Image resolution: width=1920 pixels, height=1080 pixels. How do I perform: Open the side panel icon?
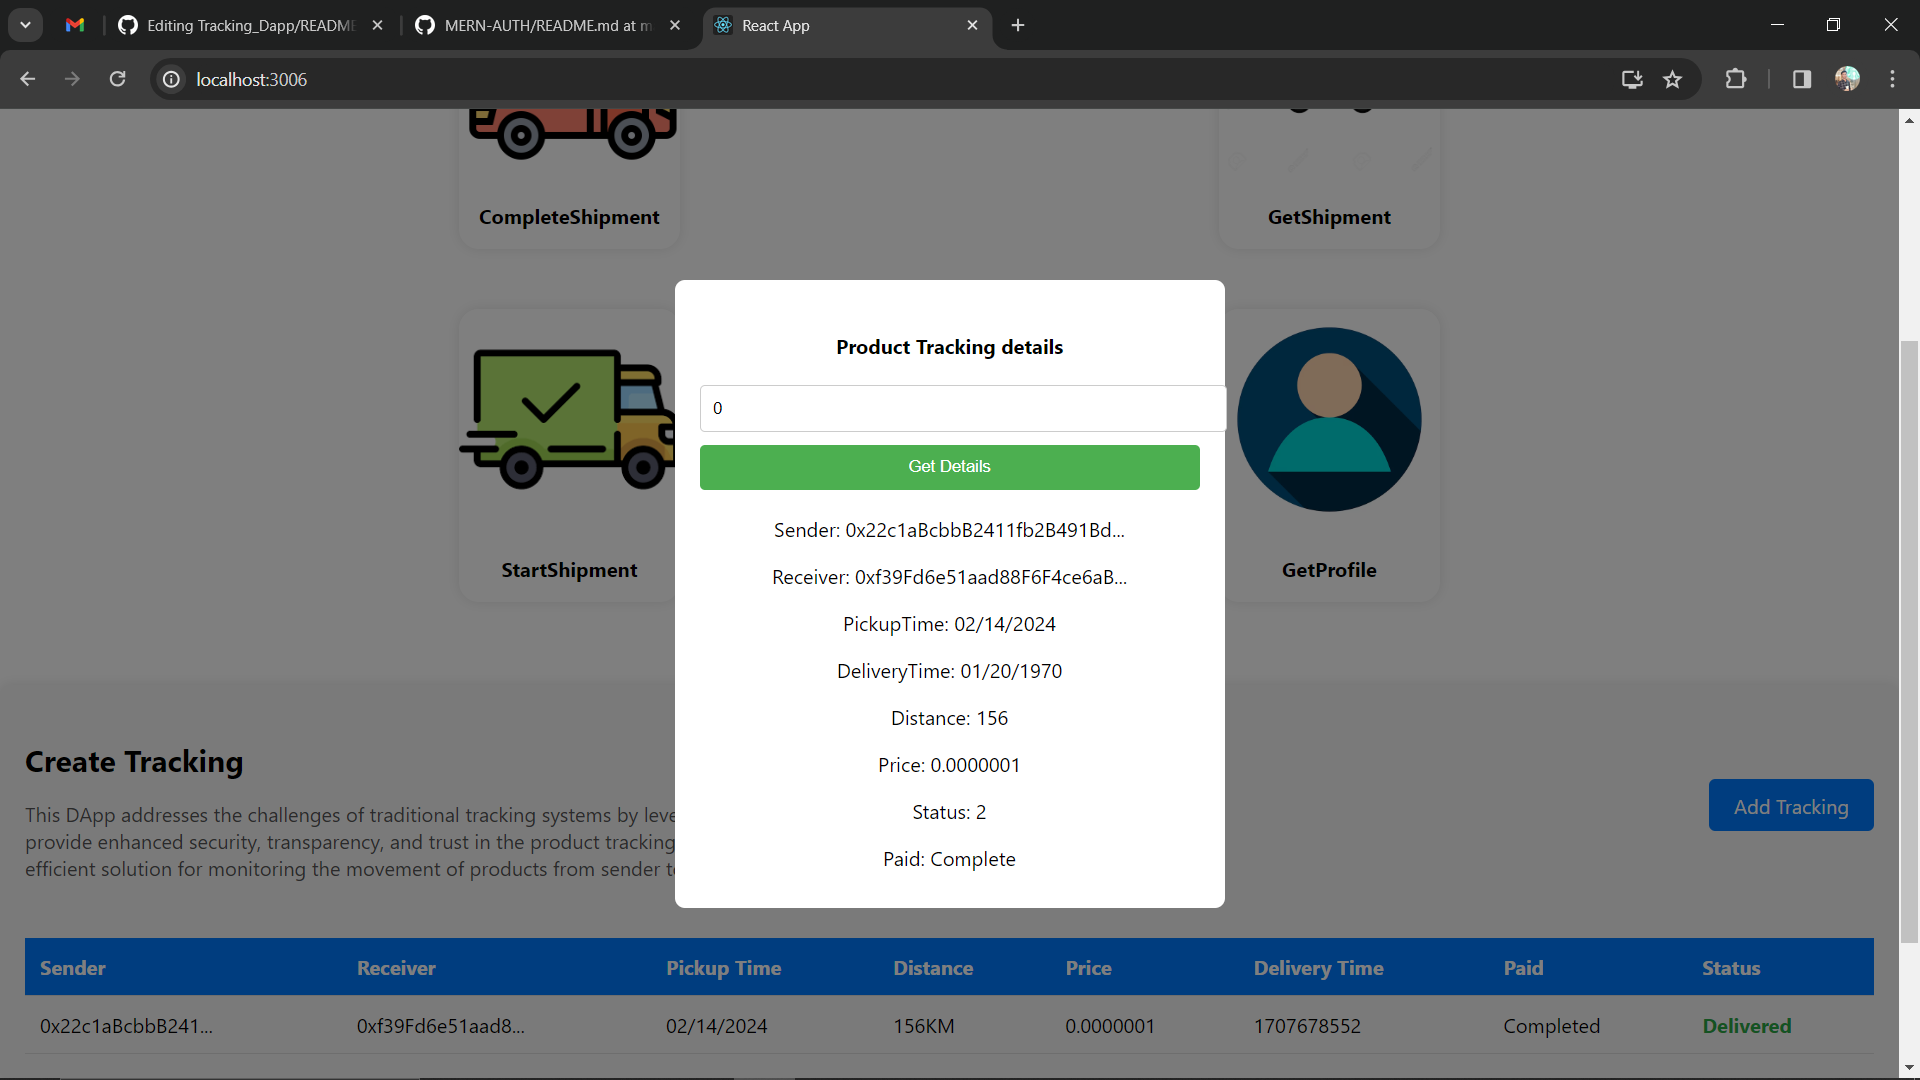point(1801,80)
